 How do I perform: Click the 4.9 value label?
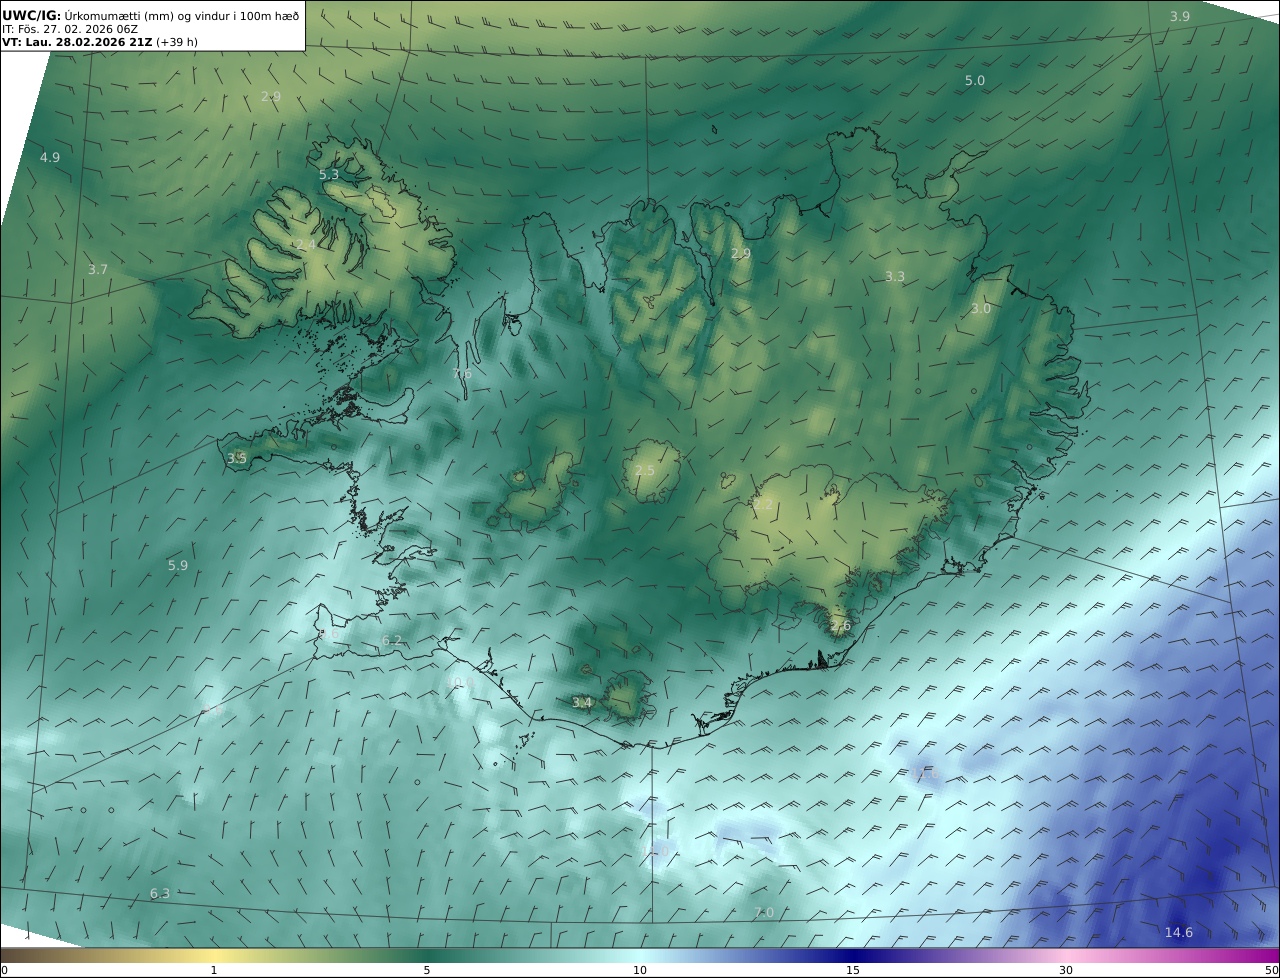point(50,158)
